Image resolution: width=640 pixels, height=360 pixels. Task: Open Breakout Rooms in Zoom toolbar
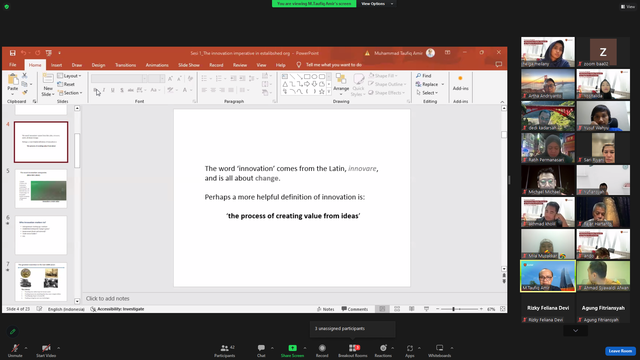353,350
